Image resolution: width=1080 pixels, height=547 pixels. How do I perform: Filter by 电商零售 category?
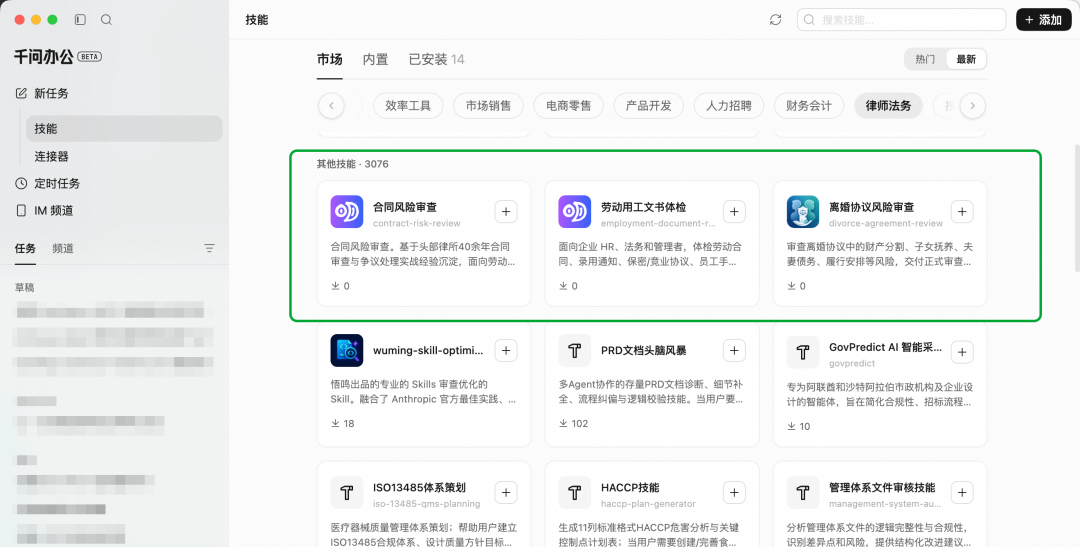pyautogui.click(x=568, y=105)
